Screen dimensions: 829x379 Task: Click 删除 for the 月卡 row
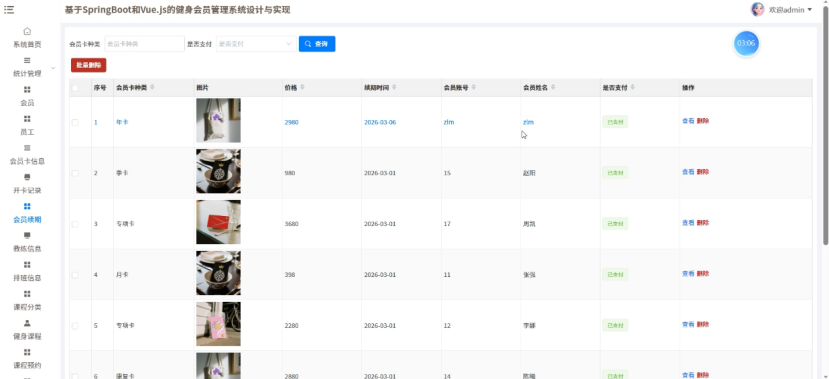(x=703, y=273)
